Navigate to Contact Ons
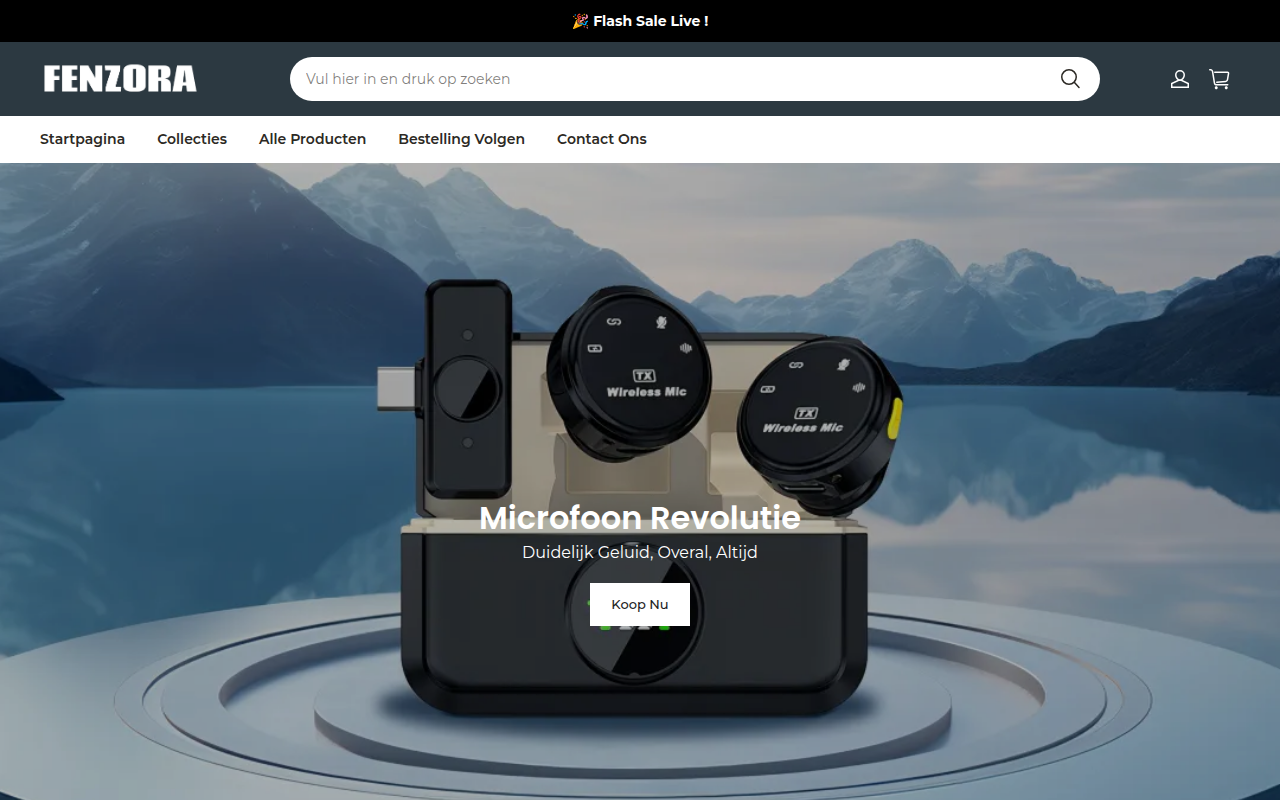Image resolution: width=1280 pixels, height=800 pixels. pos(602,139)
